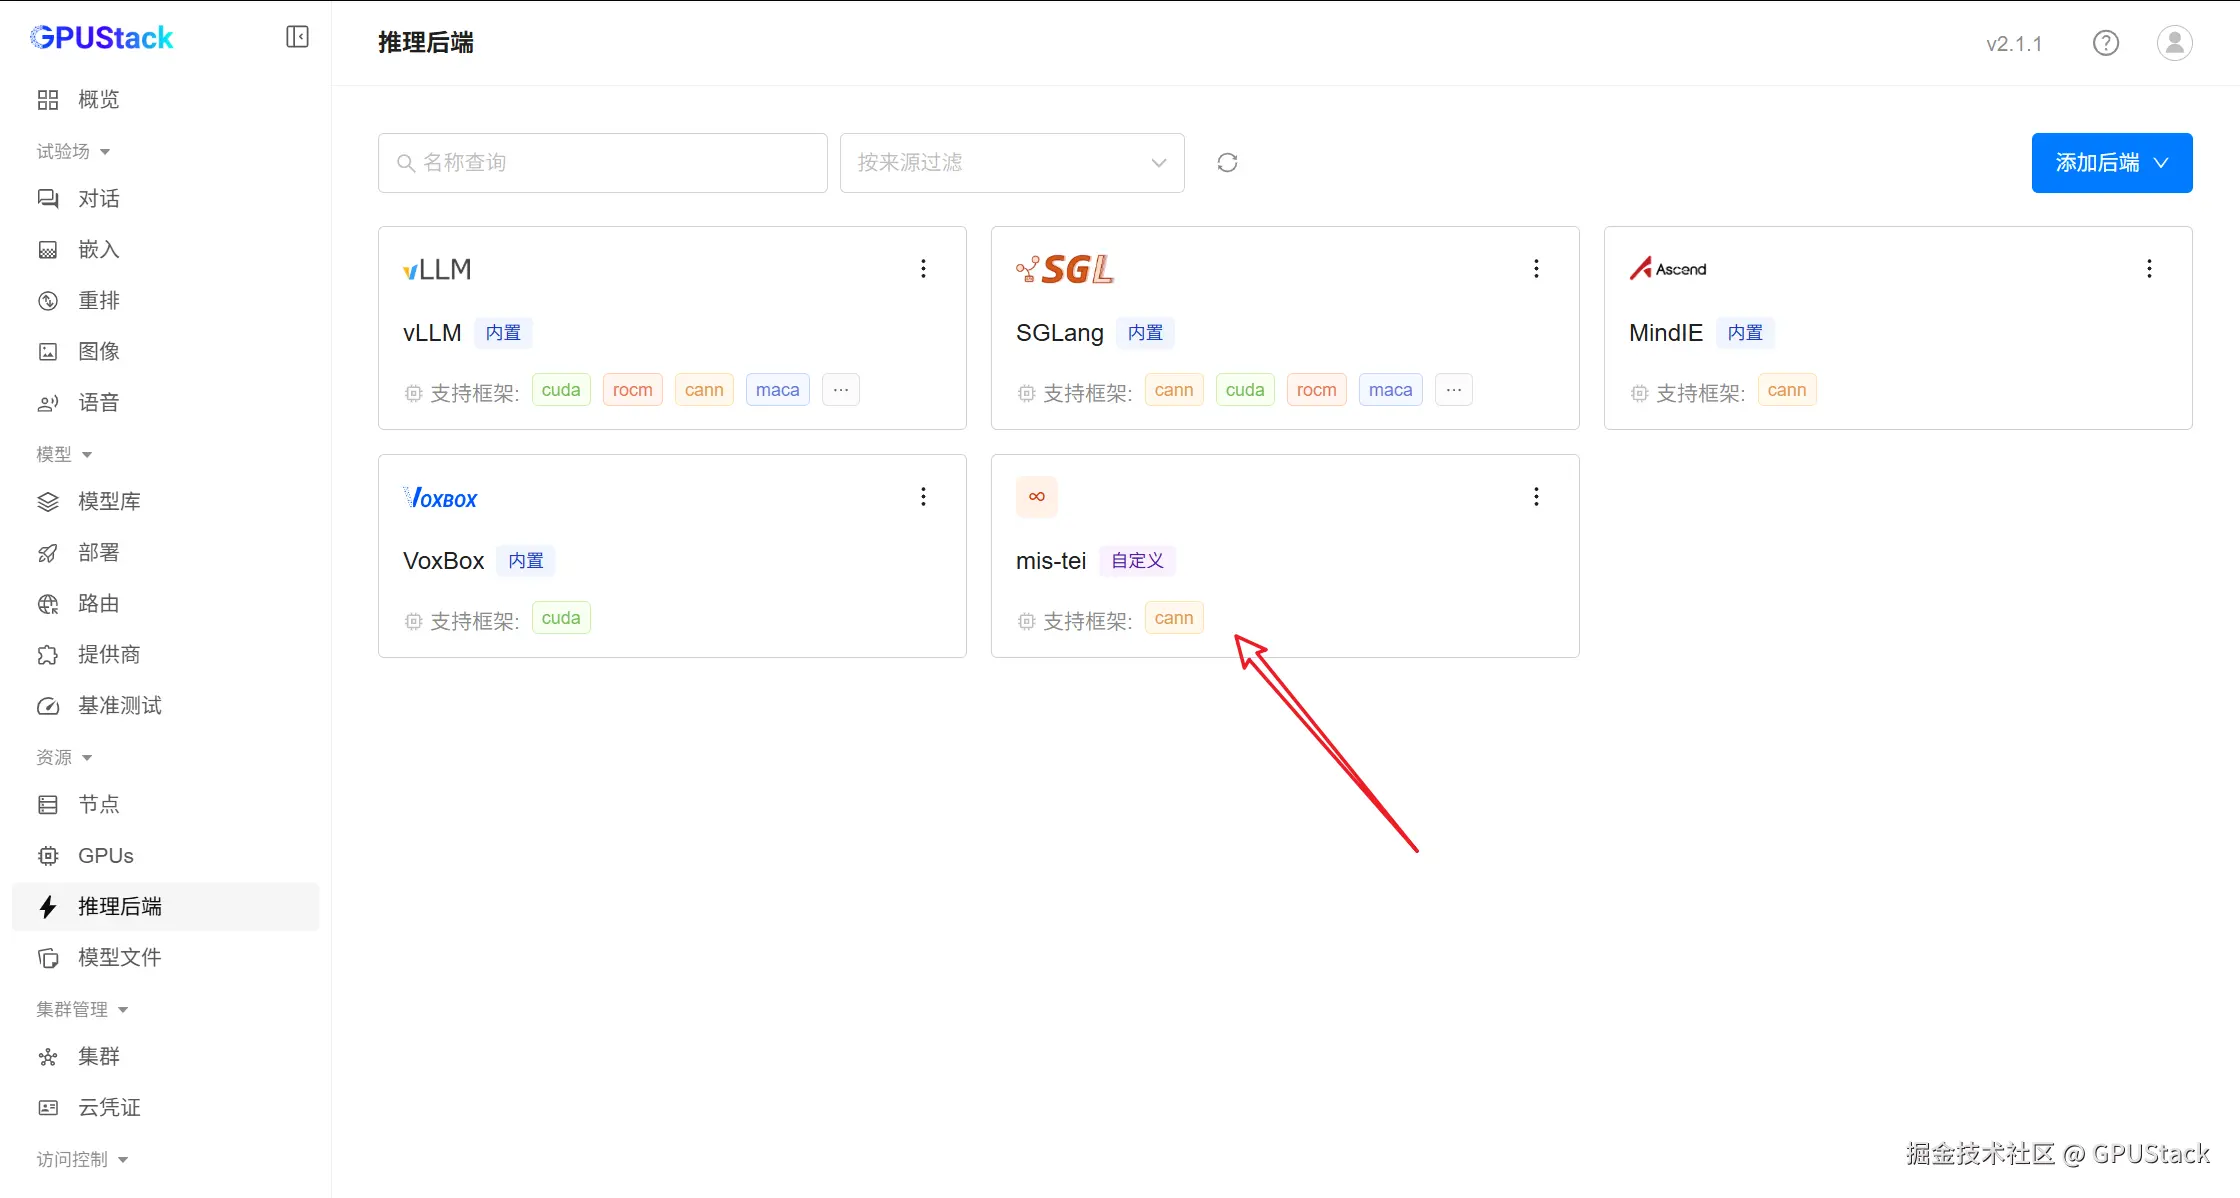Go to the 模型库 page

109,501
